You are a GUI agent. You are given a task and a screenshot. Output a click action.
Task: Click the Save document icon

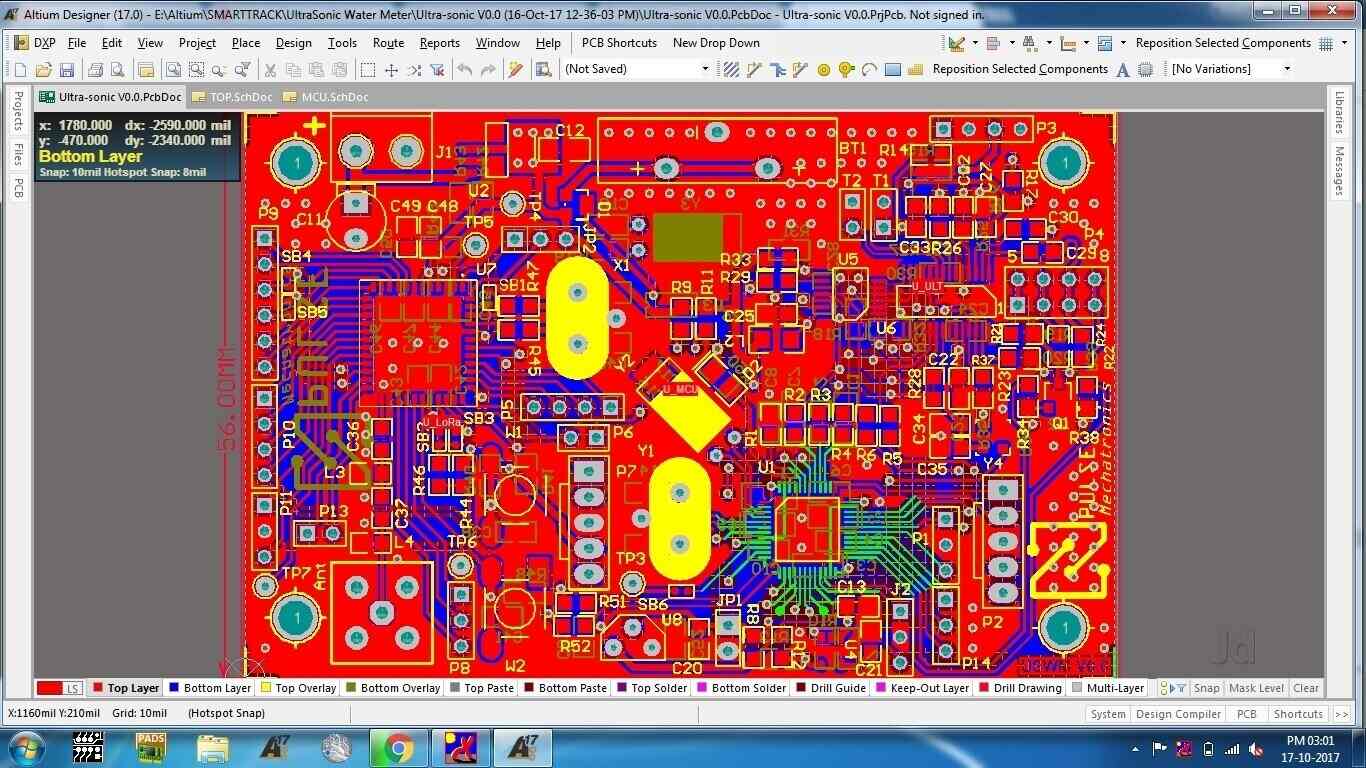(67, 70)
